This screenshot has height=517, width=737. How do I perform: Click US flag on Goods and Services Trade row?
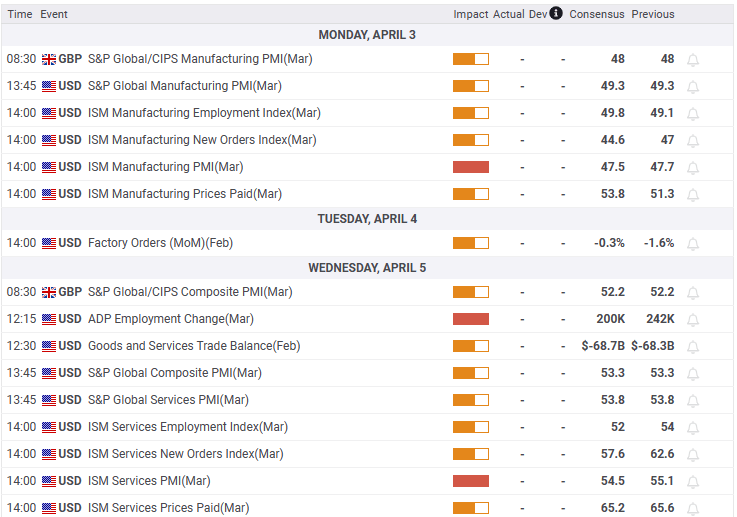[49, 346]
